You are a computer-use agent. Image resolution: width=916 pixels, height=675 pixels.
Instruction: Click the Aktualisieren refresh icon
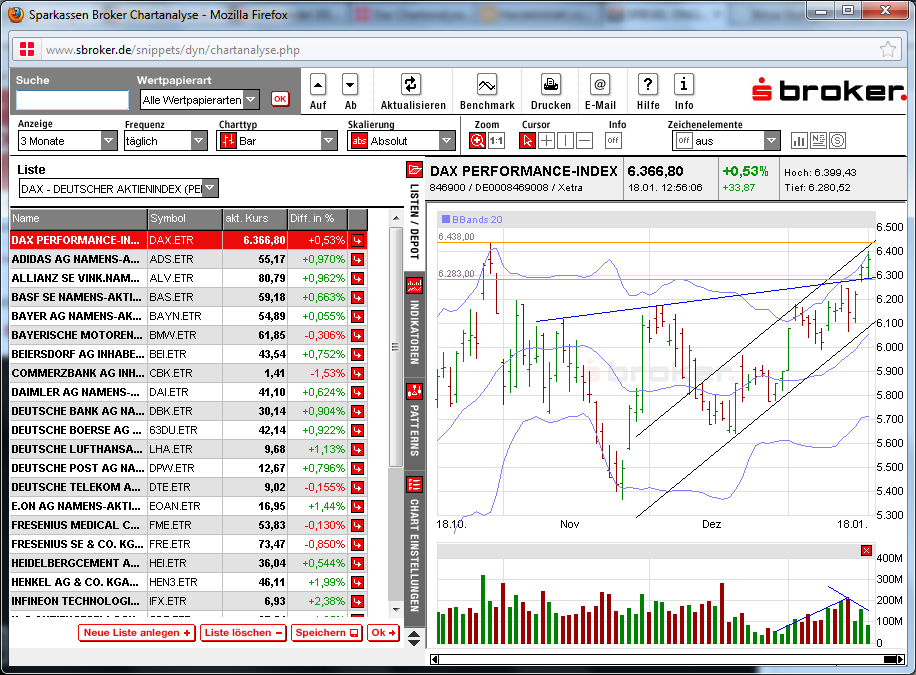click(x=410, y=84)
